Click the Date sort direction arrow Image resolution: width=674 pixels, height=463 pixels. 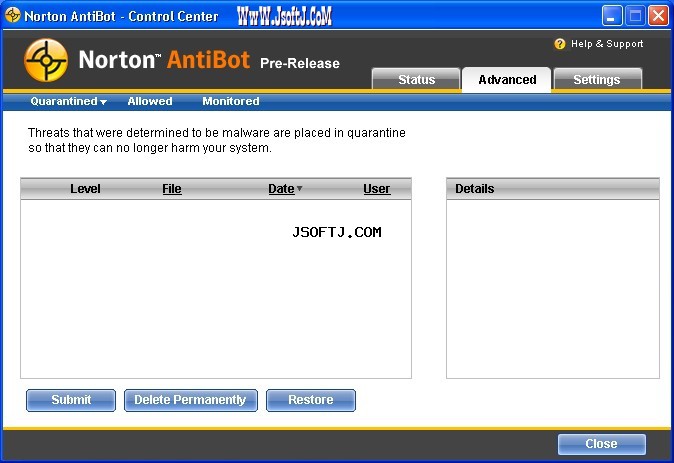click(300, 188)
